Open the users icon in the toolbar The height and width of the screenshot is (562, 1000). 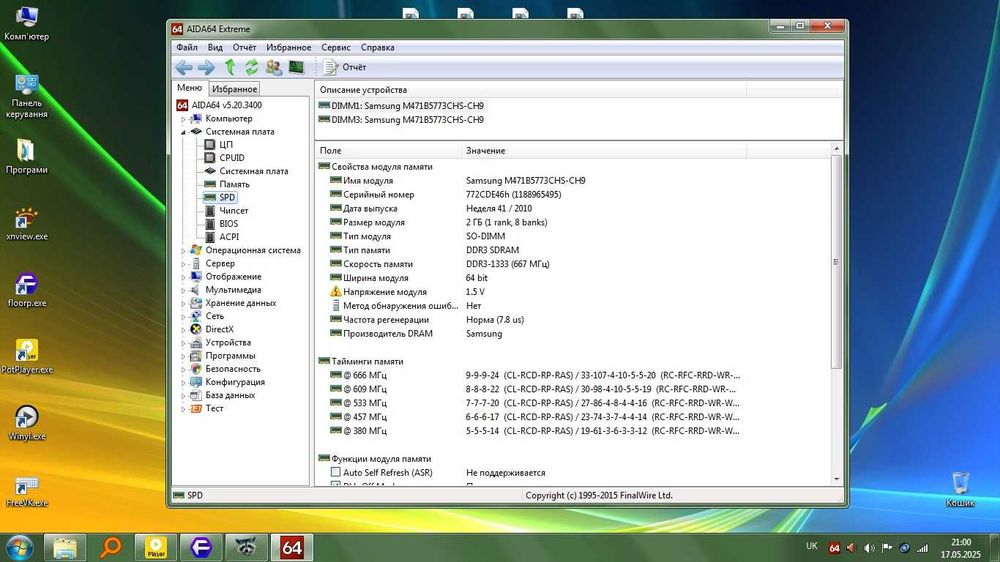tap(274, 67)
